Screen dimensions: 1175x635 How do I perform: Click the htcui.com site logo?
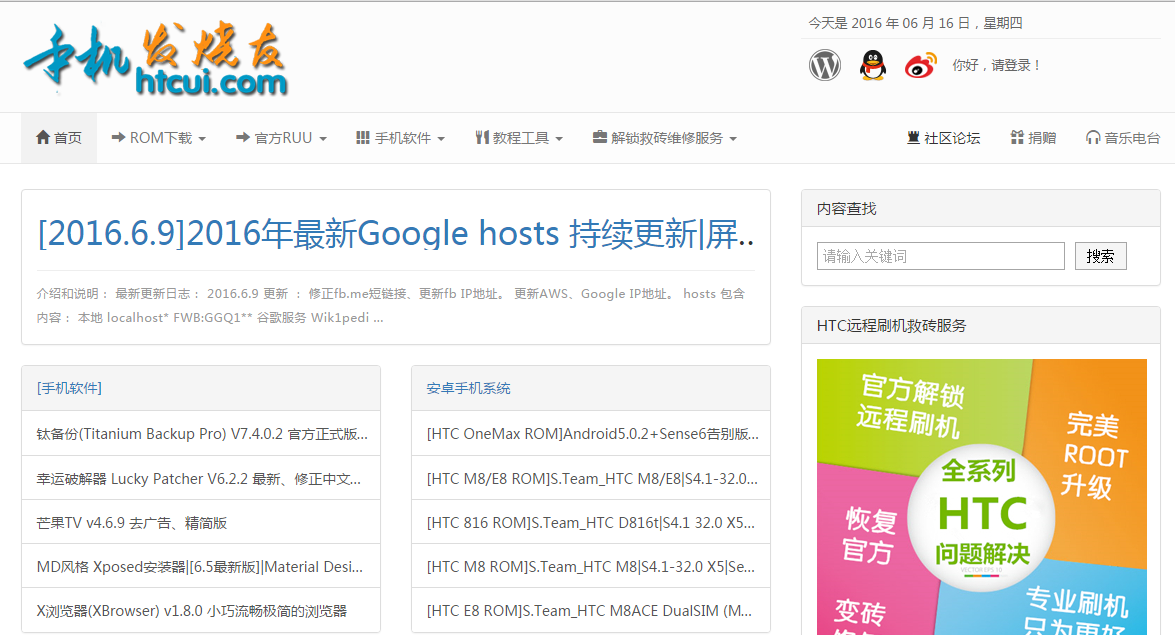pos(155,57)
